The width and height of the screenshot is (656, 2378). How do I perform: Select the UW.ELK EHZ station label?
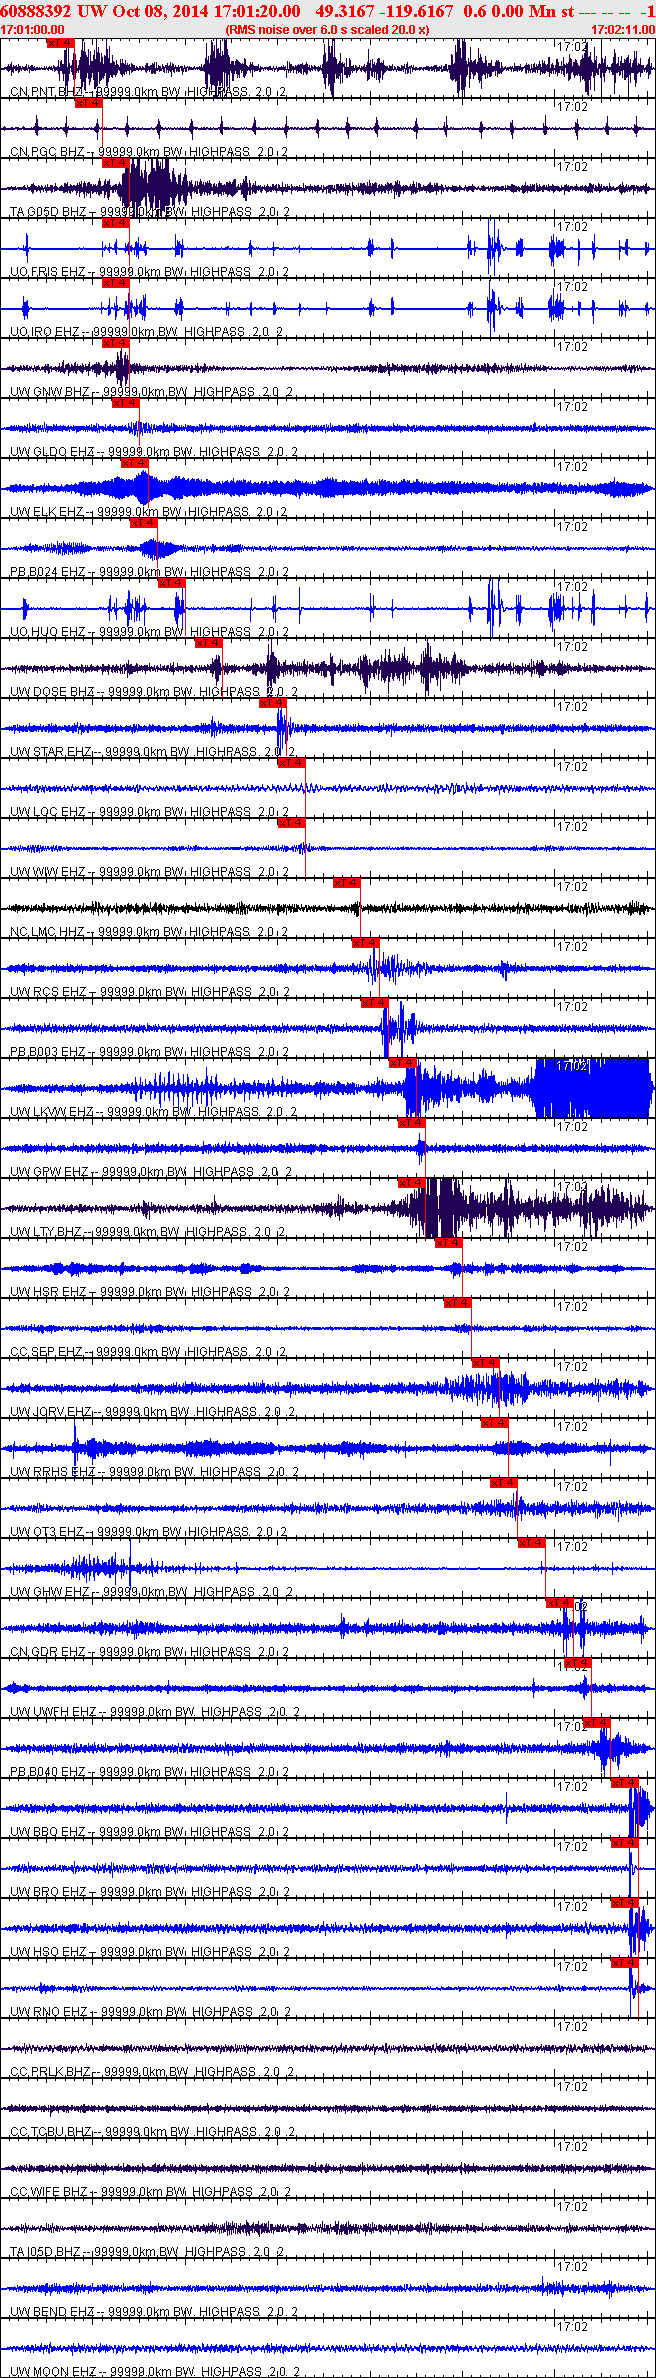tap(47, 512)
